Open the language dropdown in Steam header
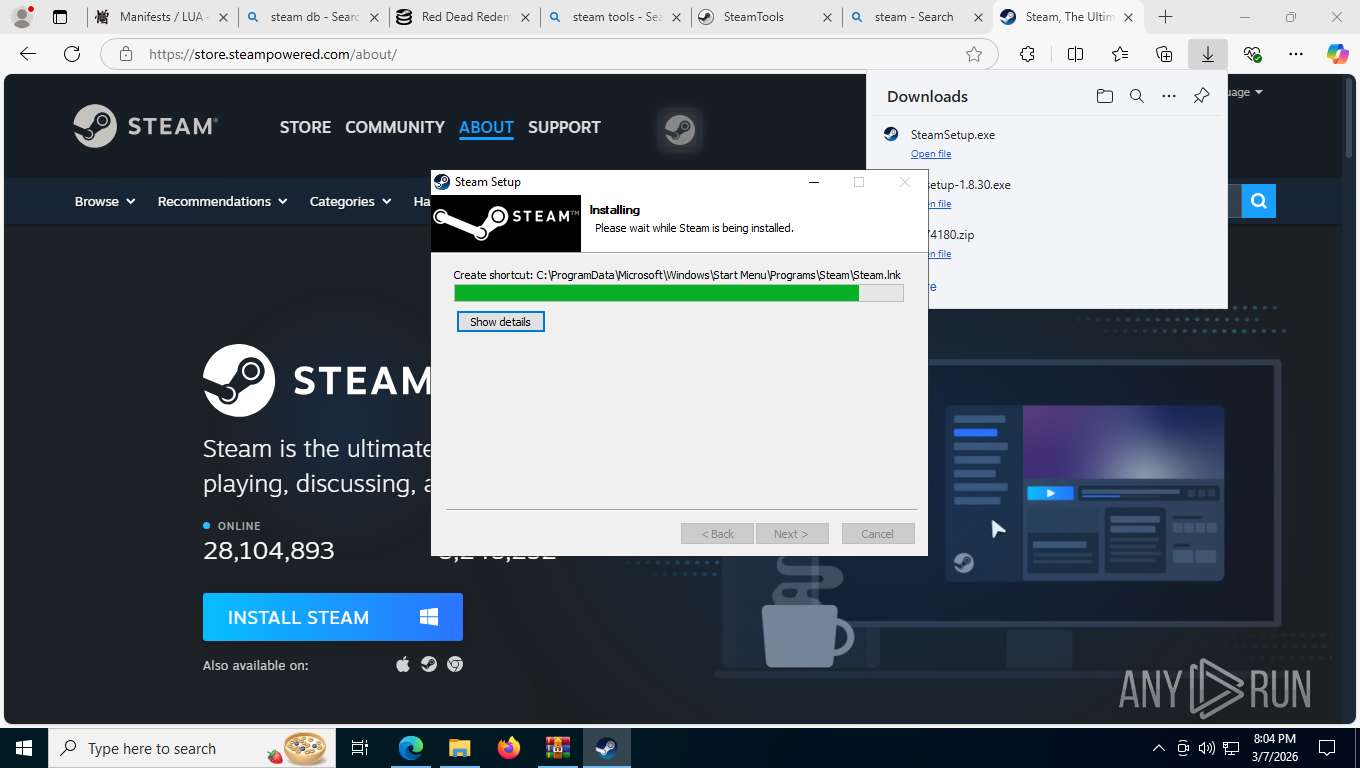1360x768 pixels. click(1245, 92)
